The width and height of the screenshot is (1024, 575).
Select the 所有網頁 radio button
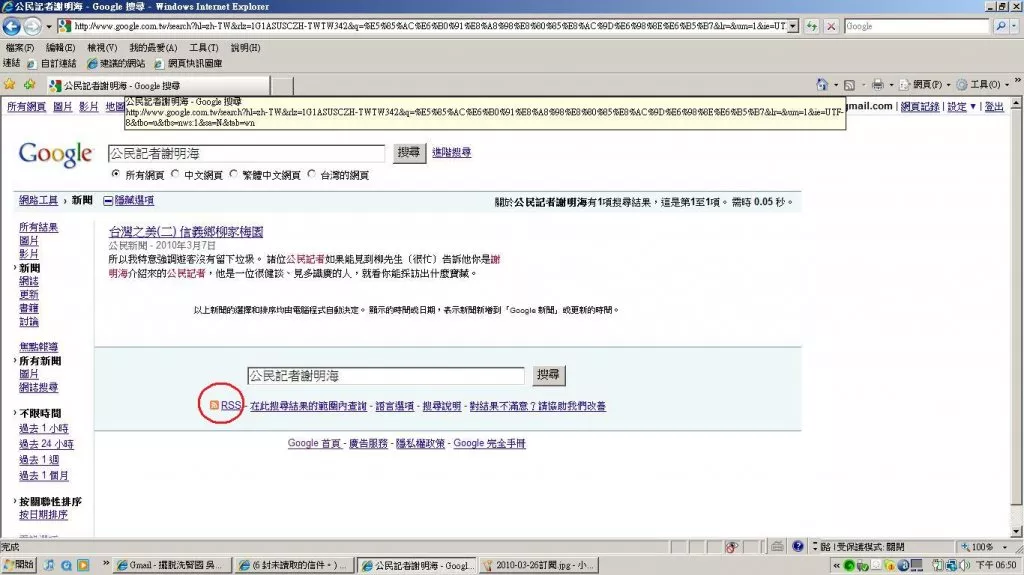[x=116, y=174]
